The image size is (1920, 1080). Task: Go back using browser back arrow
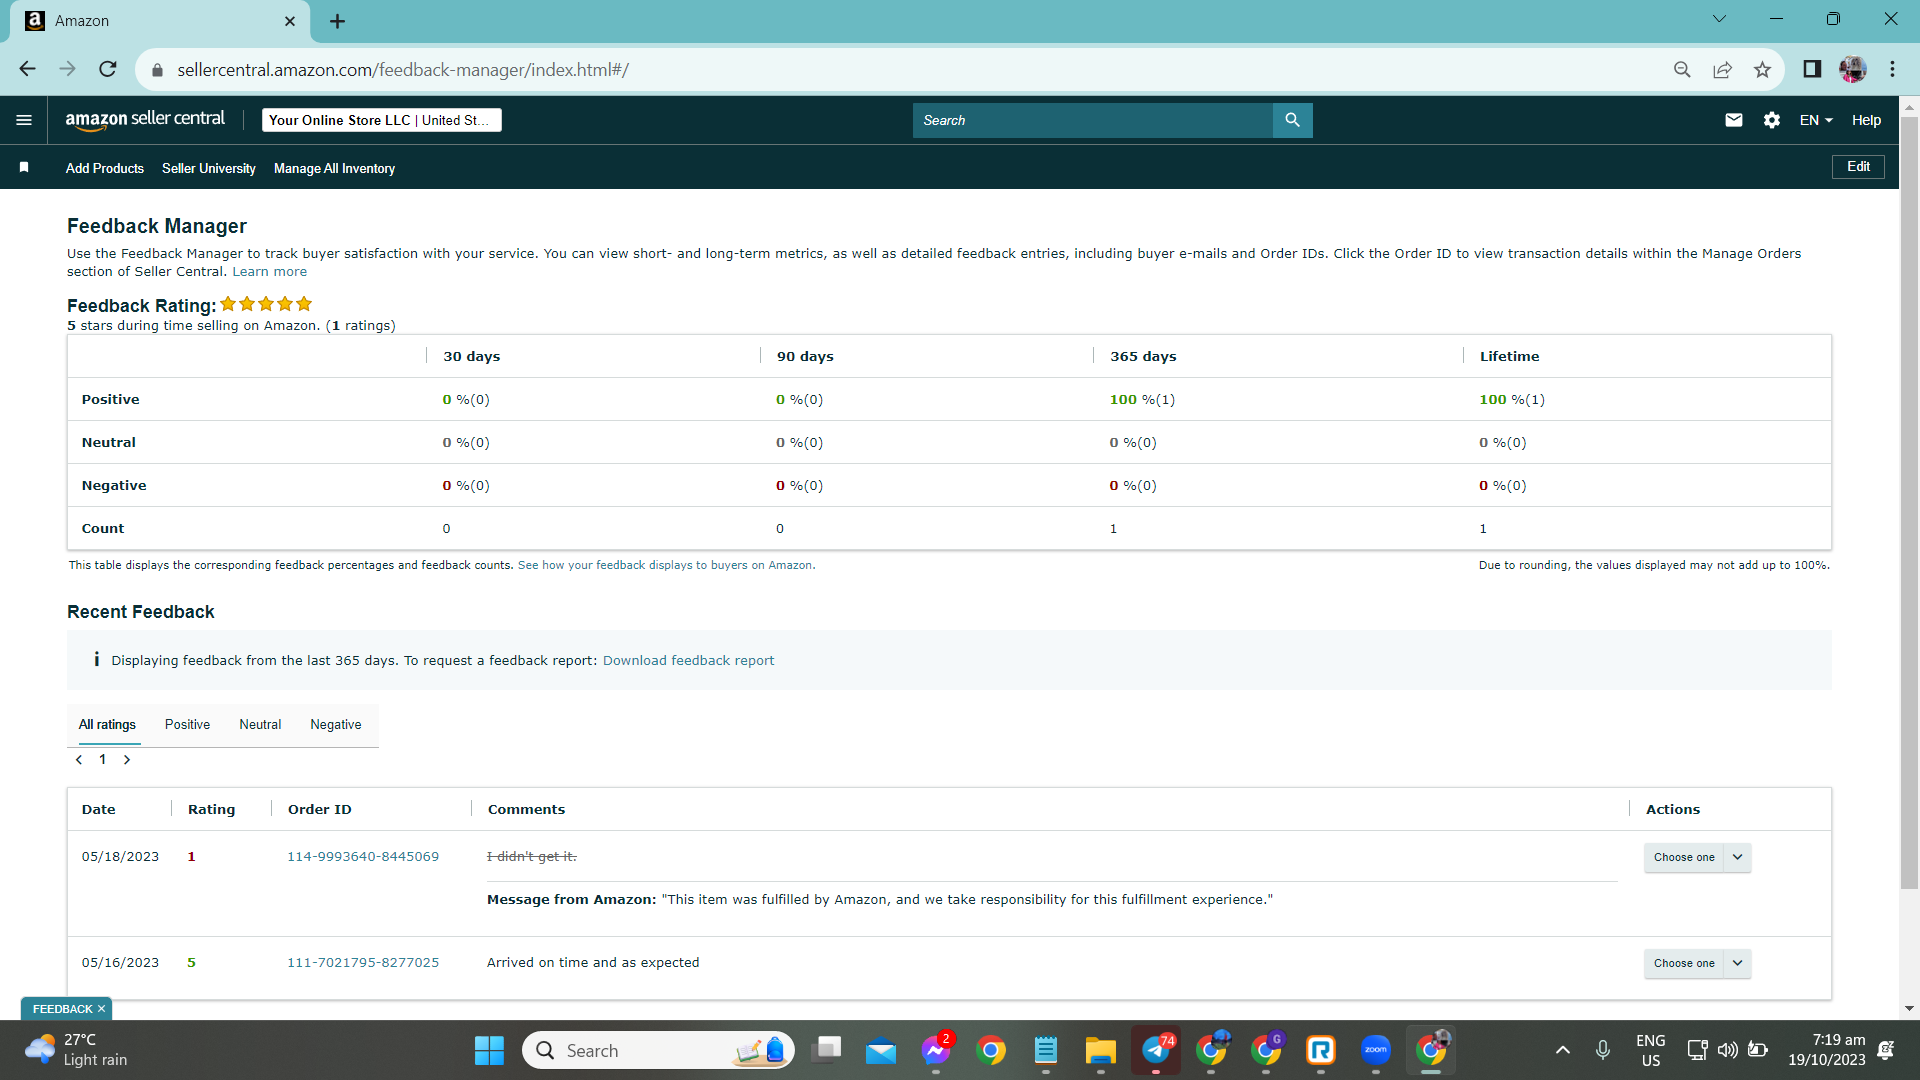pos(27,69)
